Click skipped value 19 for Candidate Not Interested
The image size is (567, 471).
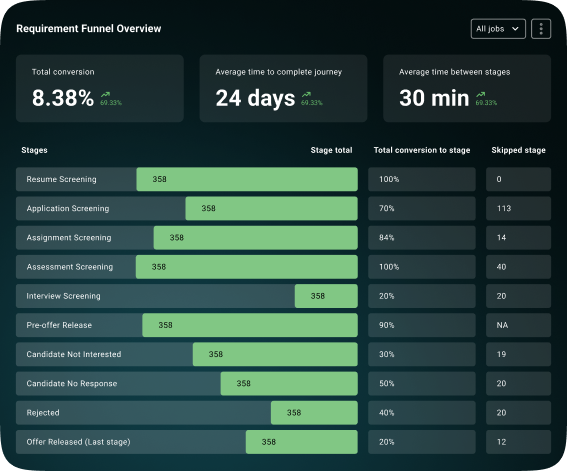point(501,354)
